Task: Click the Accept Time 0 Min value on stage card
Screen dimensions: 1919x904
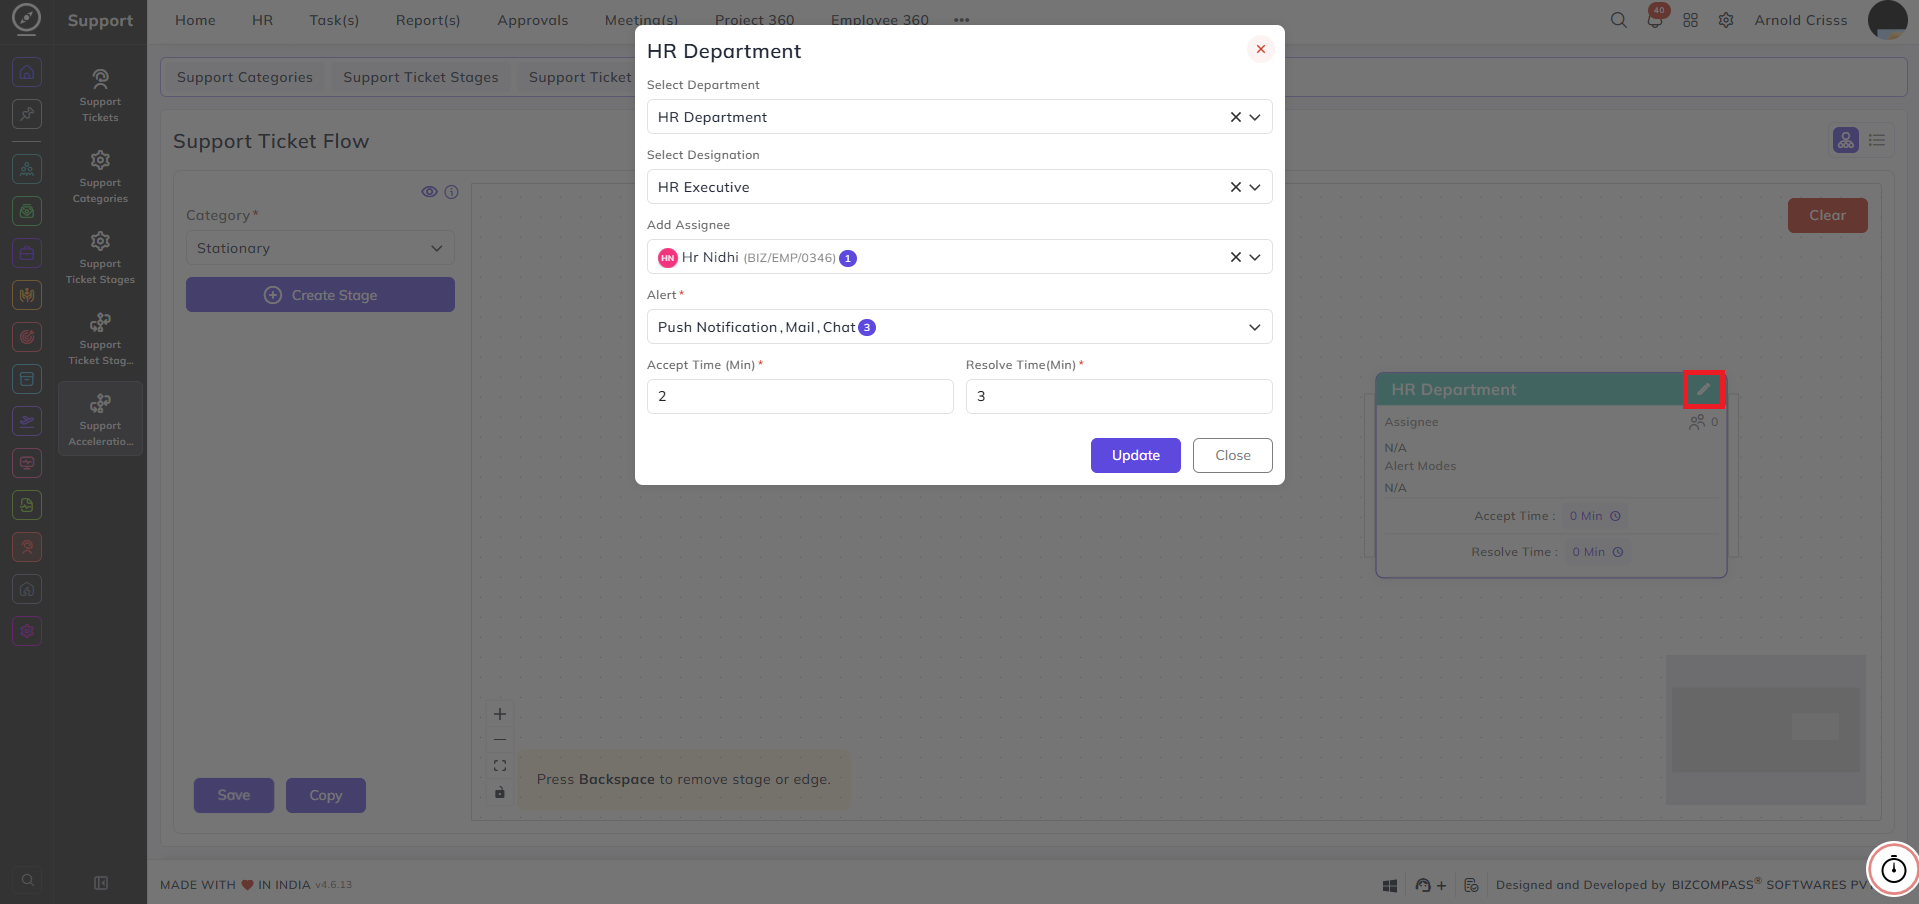Action: [x=1595, y=516]
